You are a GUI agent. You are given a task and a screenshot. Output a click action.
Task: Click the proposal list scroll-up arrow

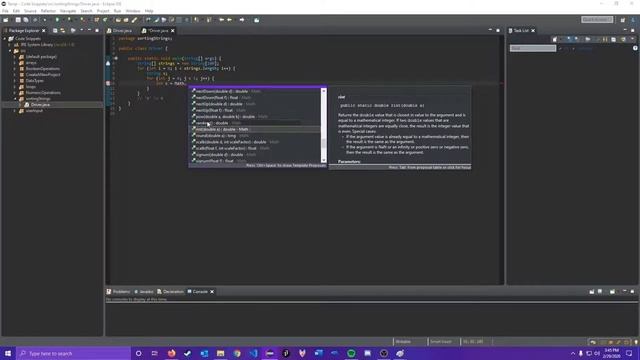click(x=324, y=91)
